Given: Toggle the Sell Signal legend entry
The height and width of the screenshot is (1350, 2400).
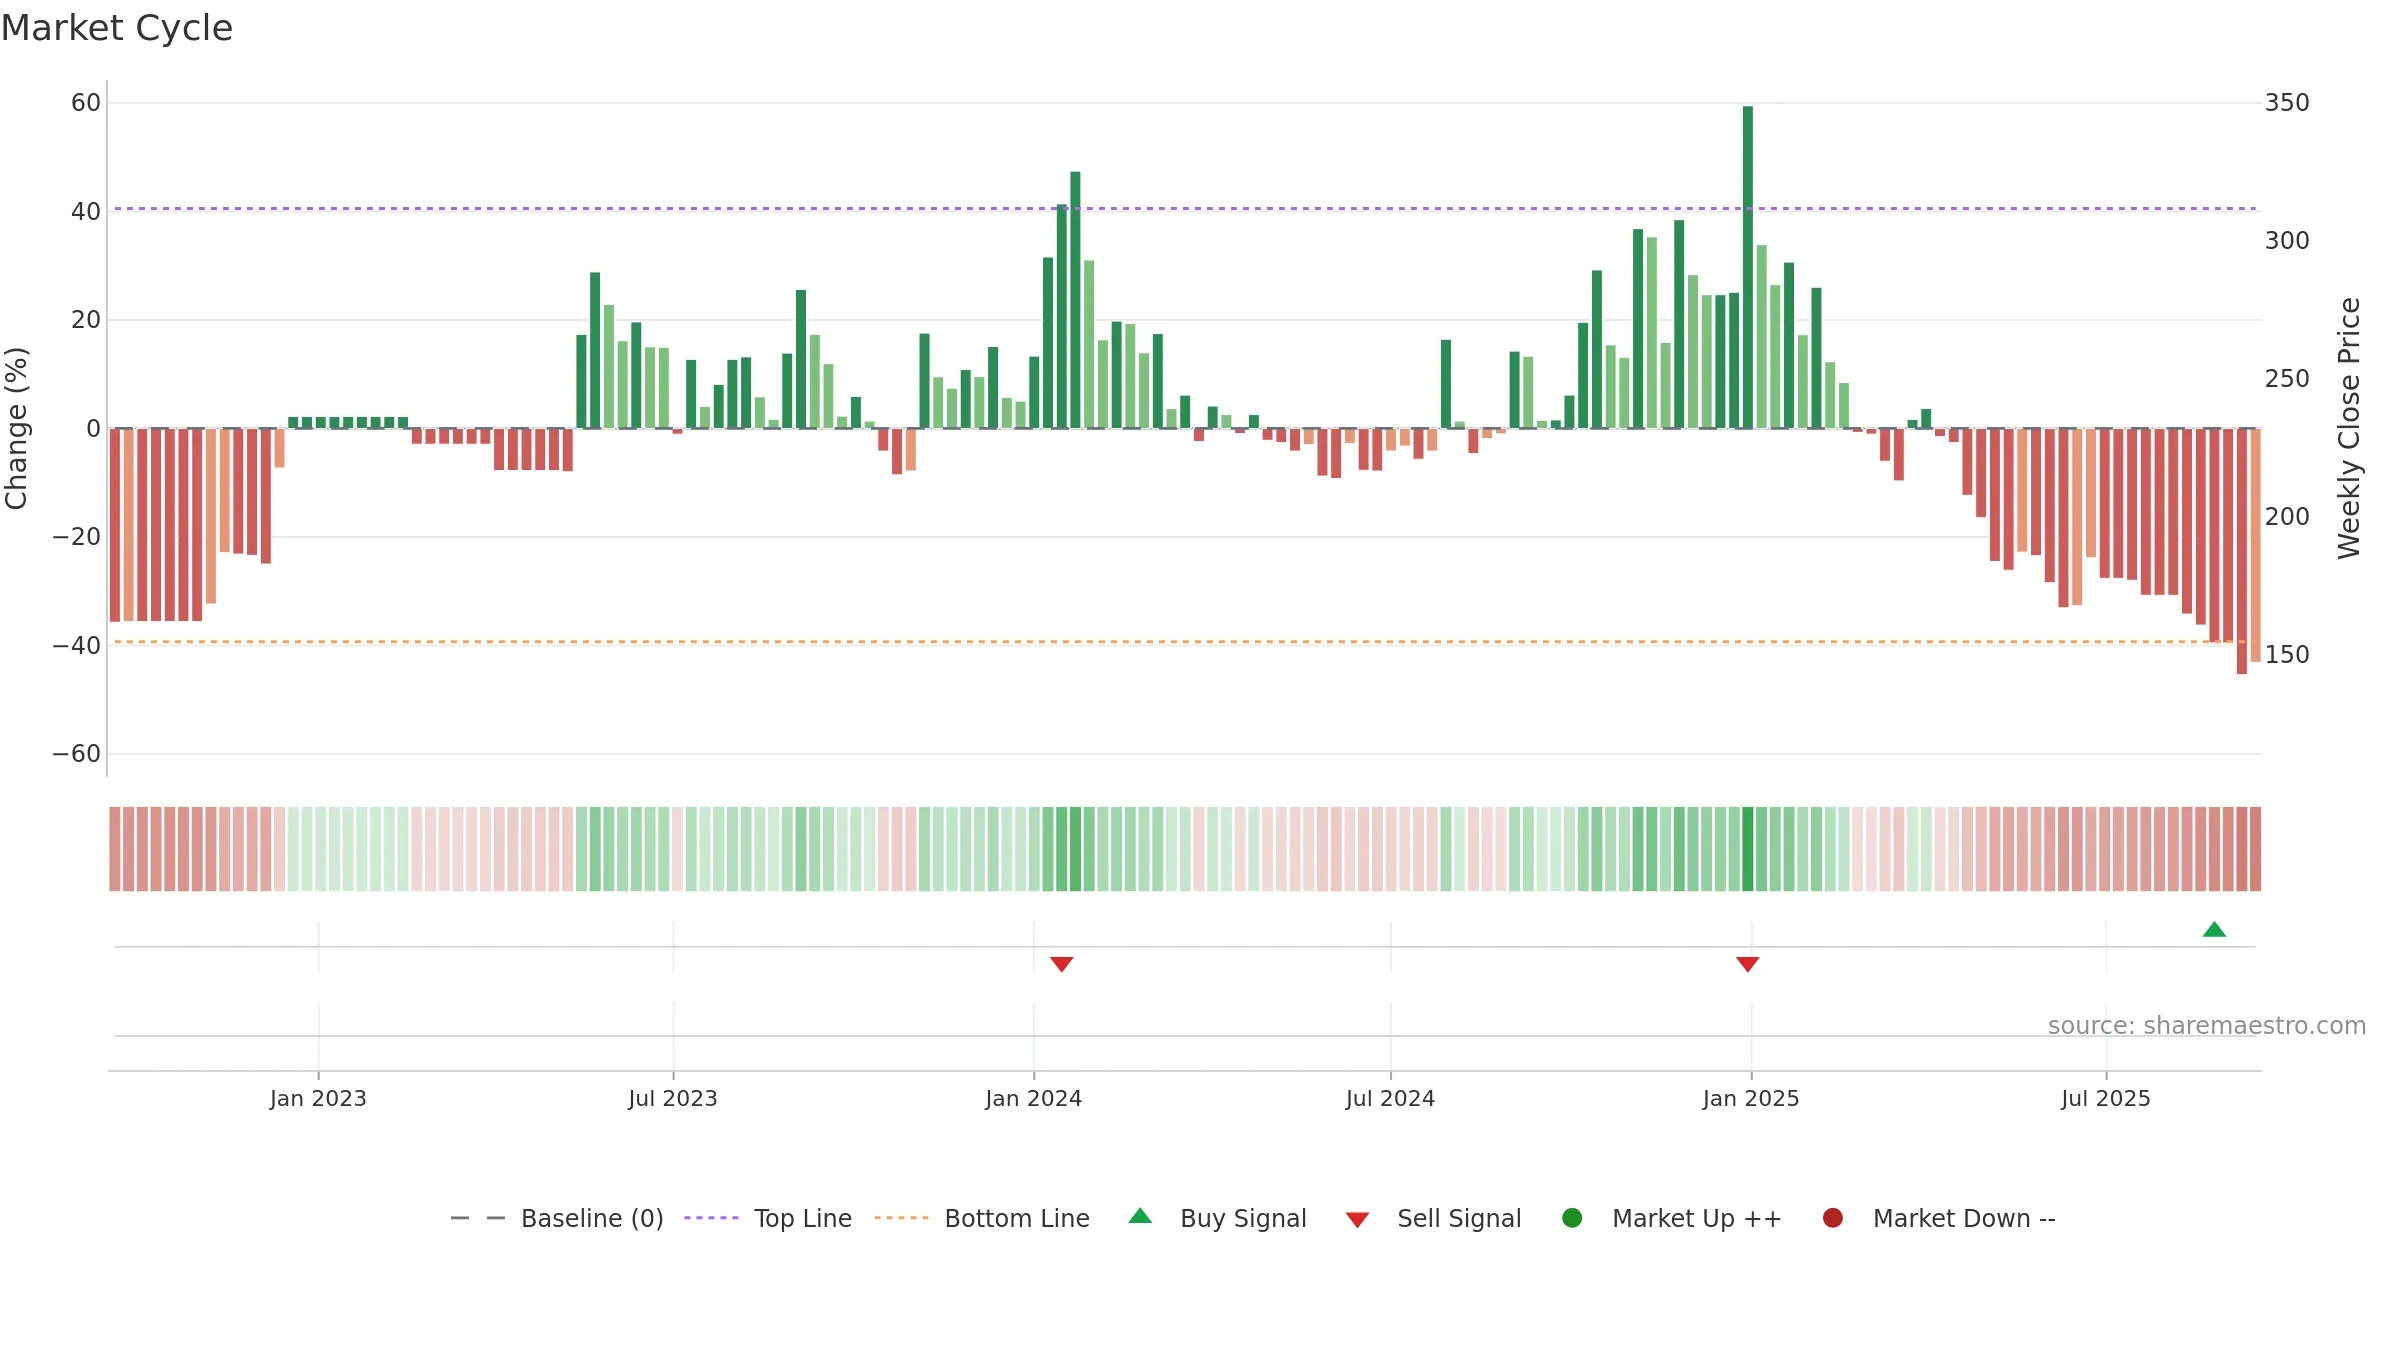Looking at the screenshot, I should pos(1433,1219).
